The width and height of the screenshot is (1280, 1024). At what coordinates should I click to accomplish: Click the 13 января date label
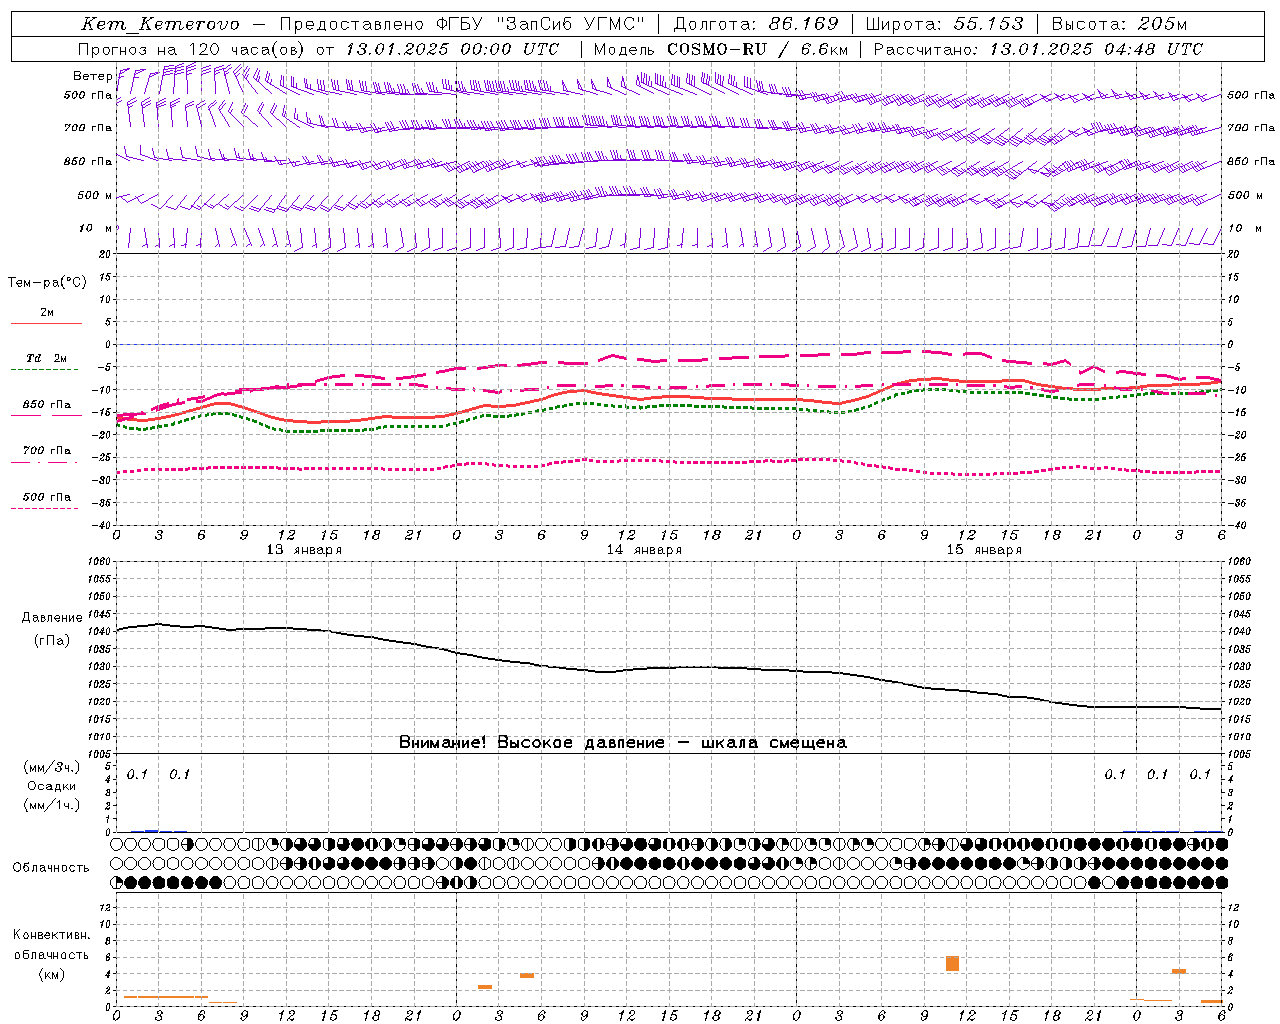coord(304,550)
